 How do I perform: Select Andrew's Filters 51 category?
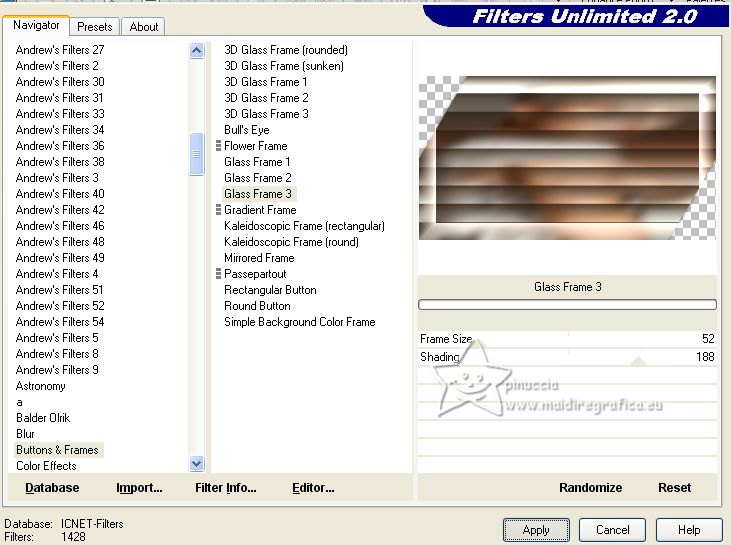59,290
